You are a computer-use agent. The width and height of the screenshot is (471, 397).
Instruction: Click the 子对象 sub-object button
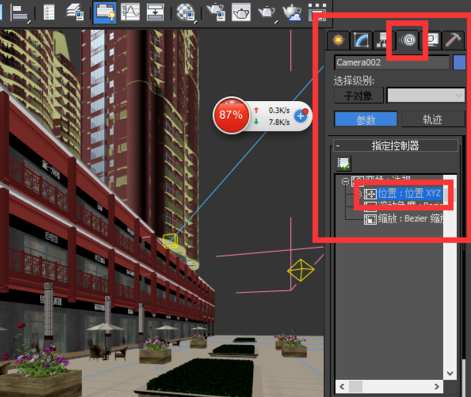359,96
